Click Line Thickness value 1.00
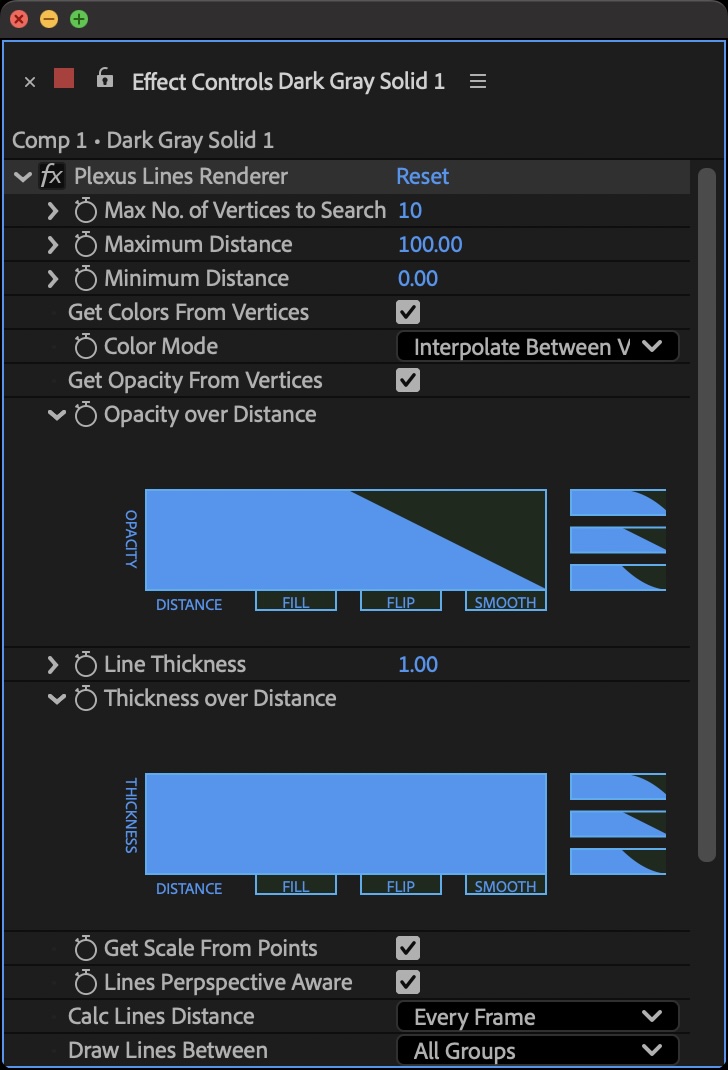Viewport: 728px width, 1070px height. pyautogui.click(x=418, y=664)
